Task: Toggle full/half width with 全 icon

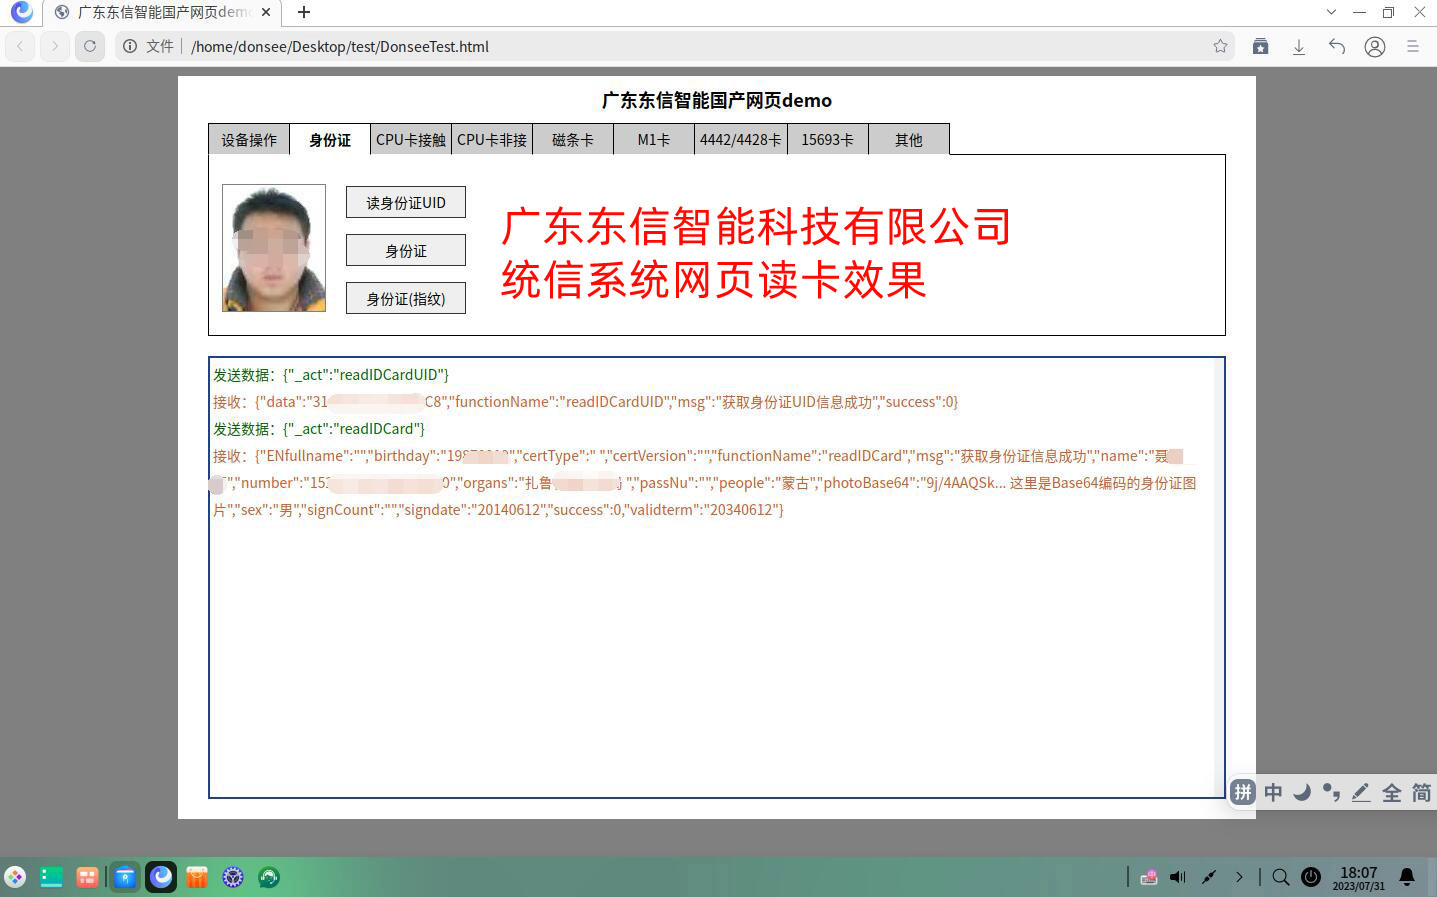Action: coord(1391,792)
